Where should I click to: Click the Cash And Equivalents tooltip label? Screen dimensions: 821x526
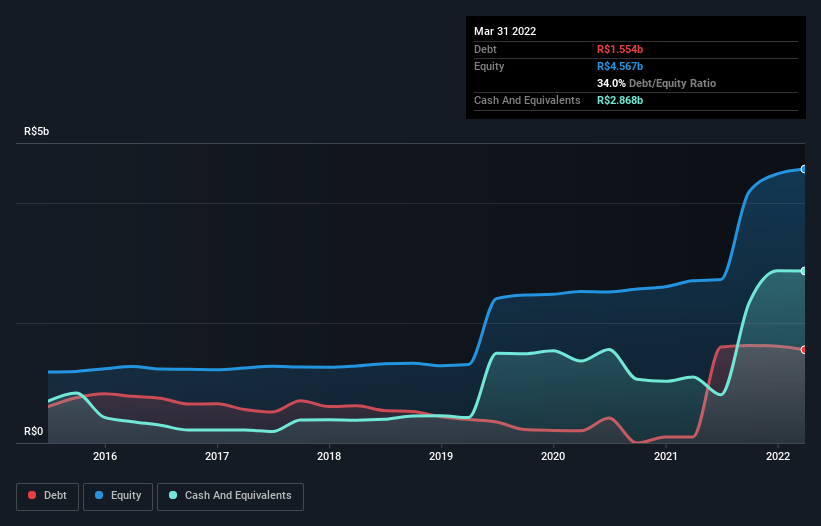(527, 100)
